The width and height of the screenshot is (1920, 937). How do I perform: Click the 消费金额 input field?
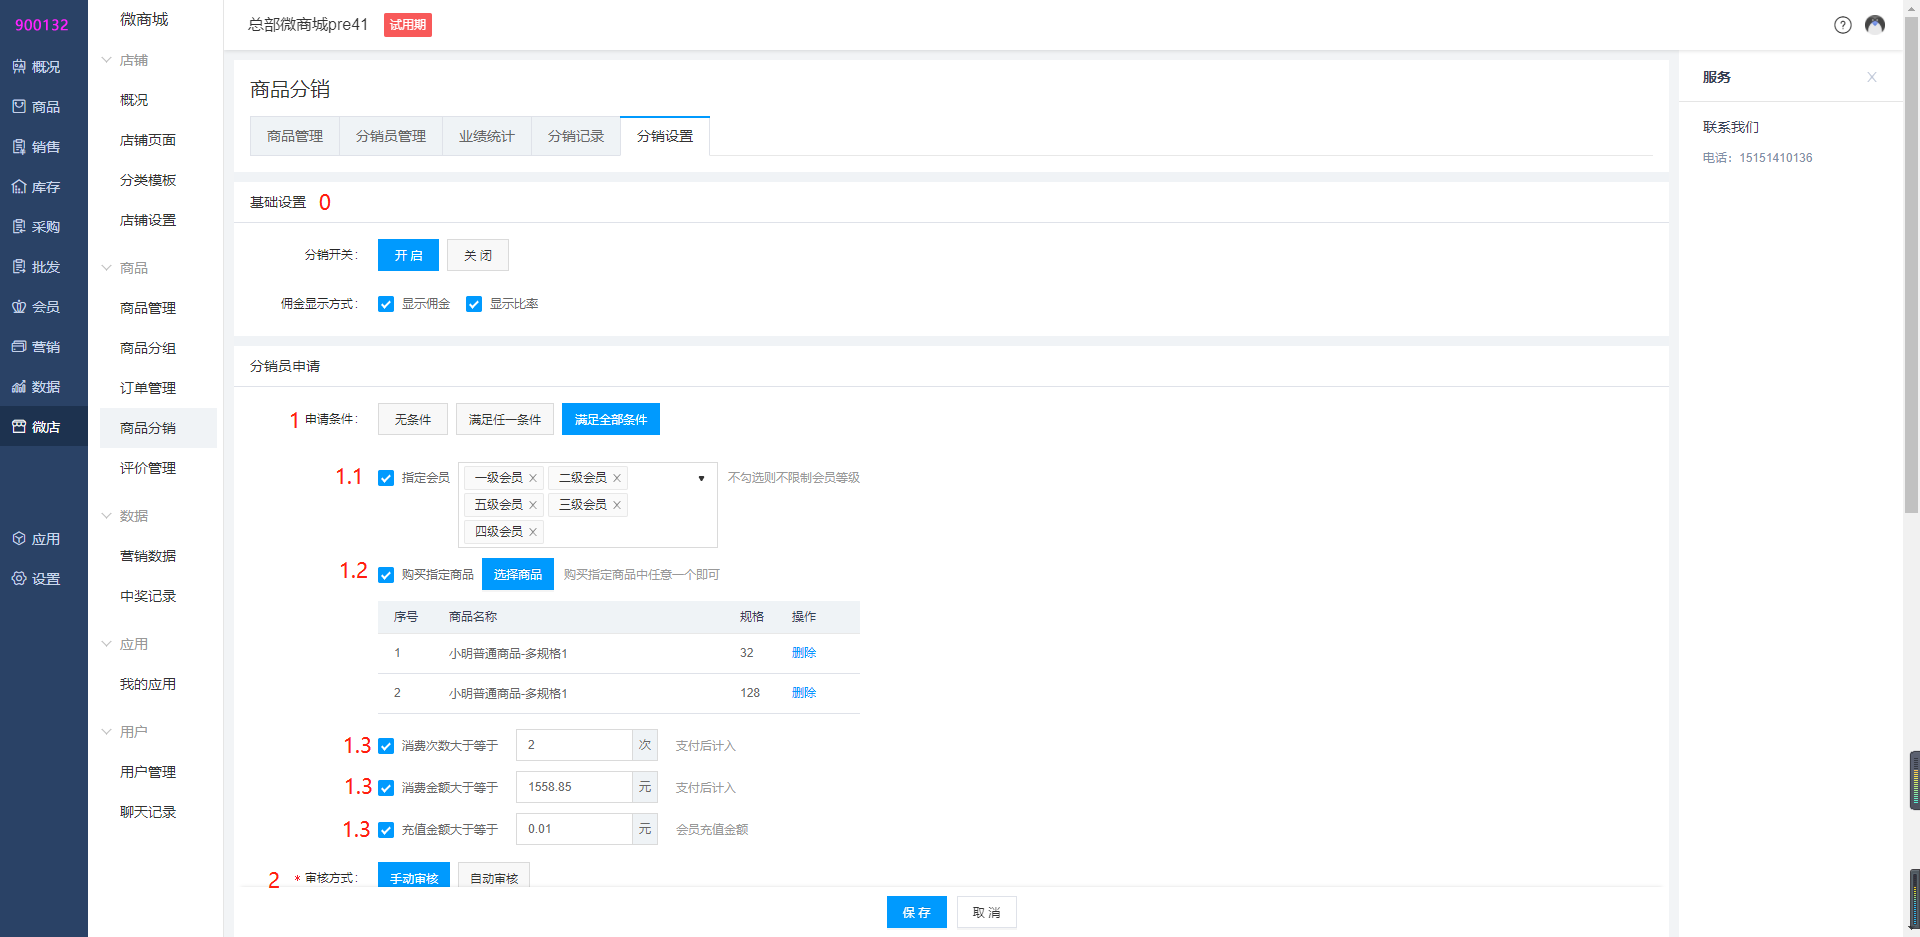[x=574, y=787]
